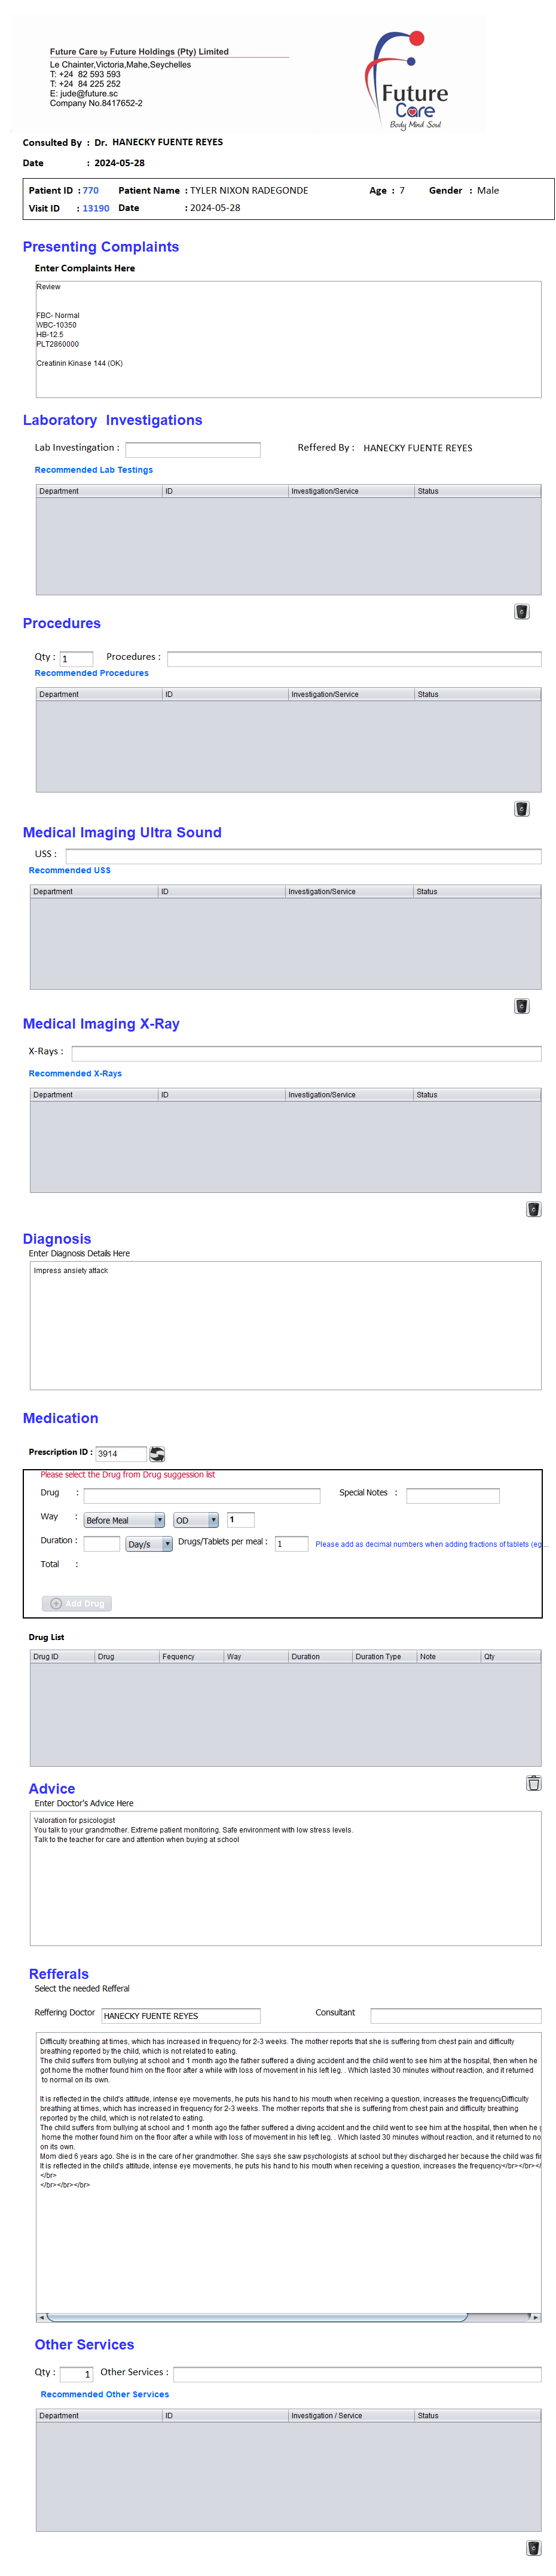556x2576 pixels.
Task: Open Patient ID 770 link
Action: click(90, 190)
